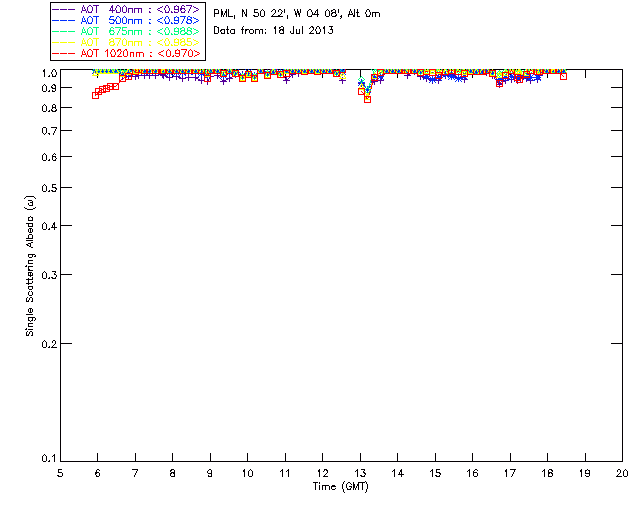Click the 0.8 y-axis tick label

click(49, 108)
